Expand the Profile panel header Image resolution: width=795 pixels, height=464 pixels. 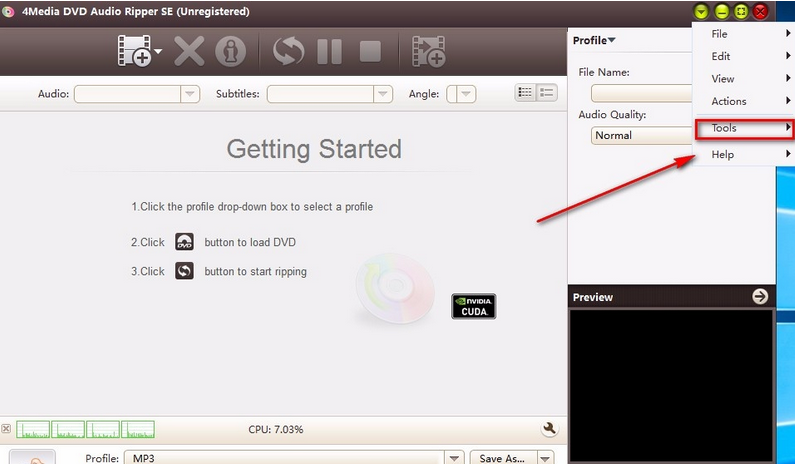pyautogui.click(x=594, y=40)
